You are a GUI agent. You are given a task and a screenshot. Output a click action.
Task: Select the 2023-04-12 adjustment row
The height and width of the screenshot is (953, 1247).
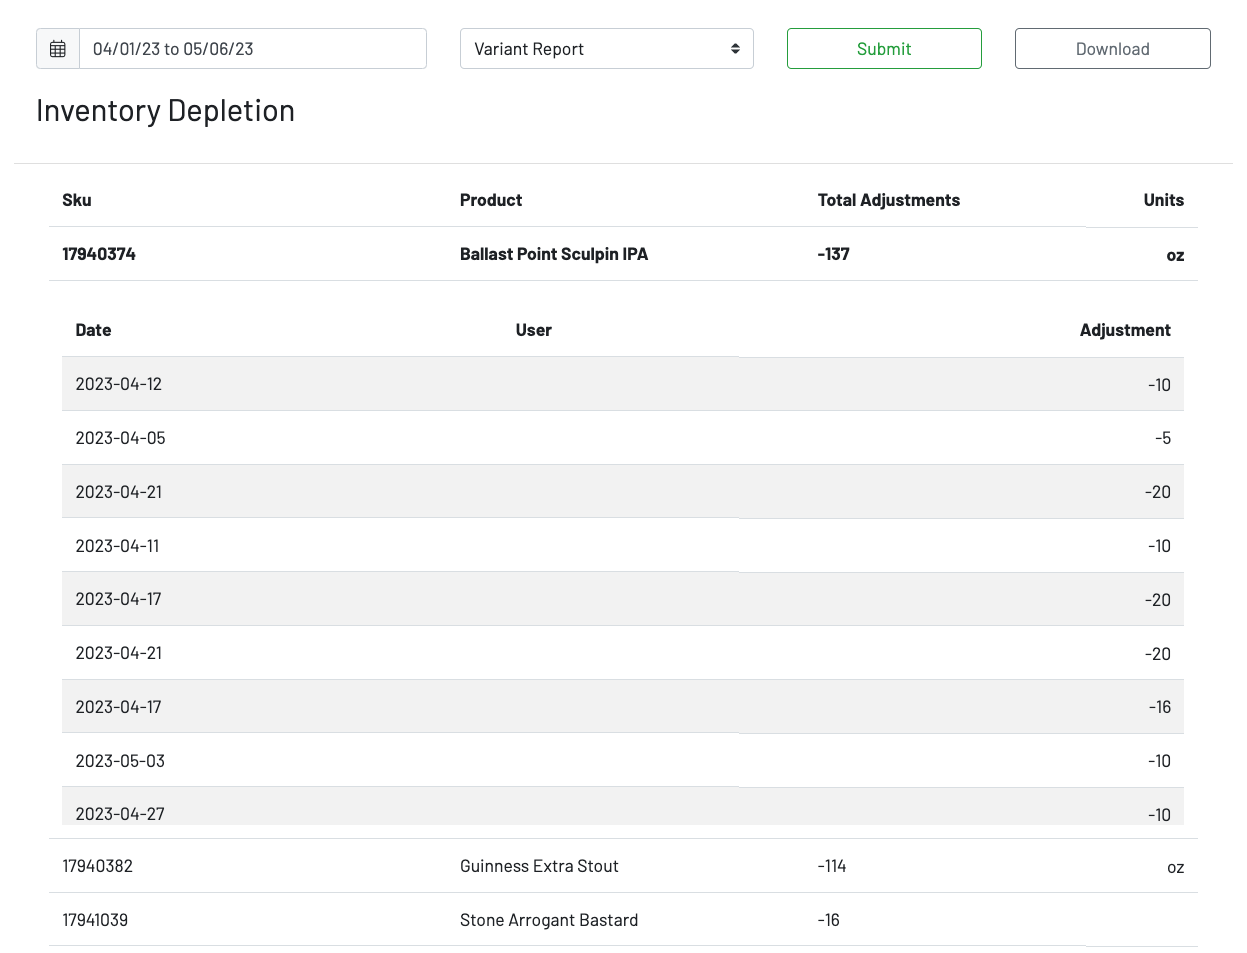tap(622, 384)
